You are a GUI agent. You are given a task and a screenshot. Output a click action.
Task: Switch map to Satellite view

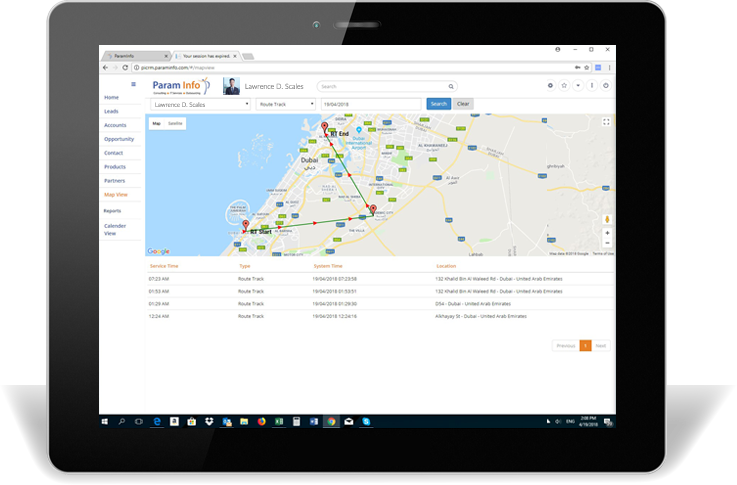click(175, 123)
